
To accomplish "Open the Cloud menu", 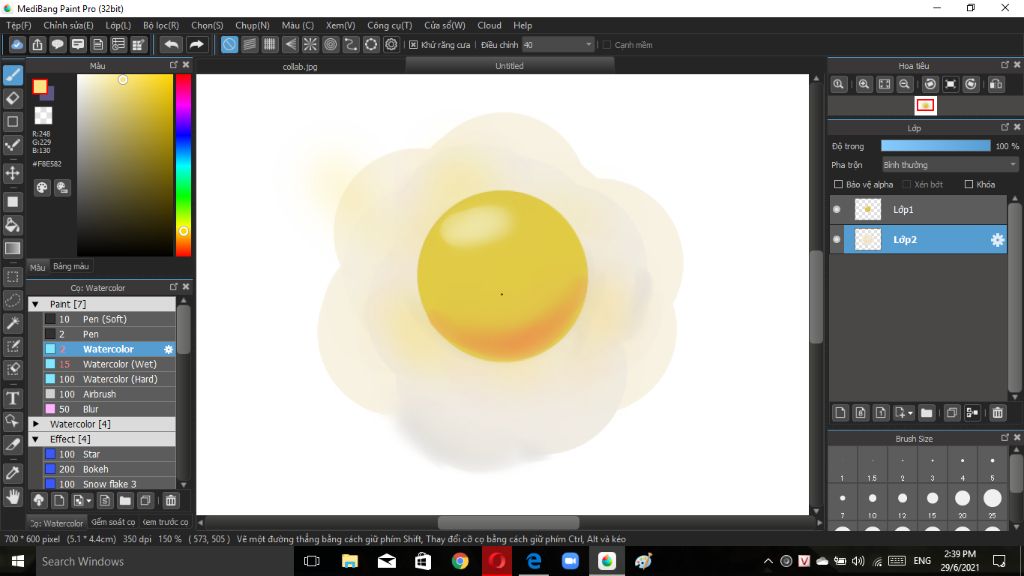I will (489, 25).
